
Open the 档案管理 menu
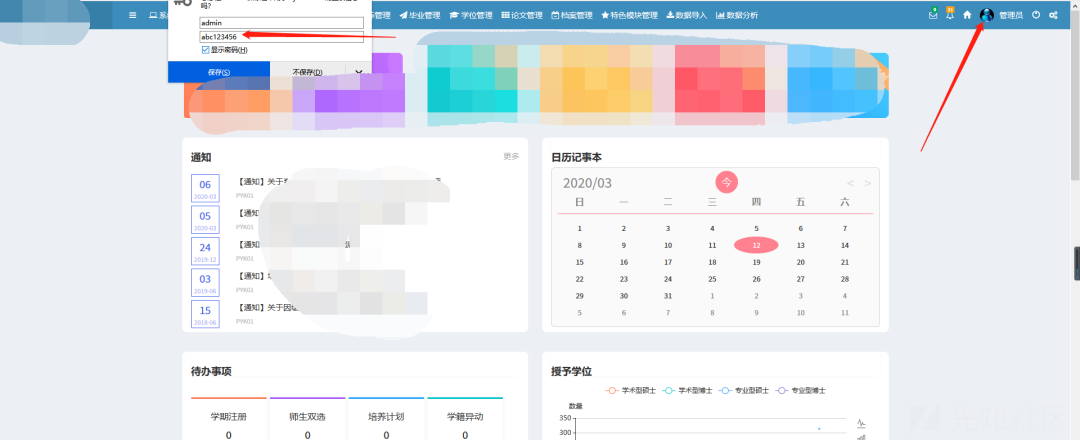click(x=571, y=15)
